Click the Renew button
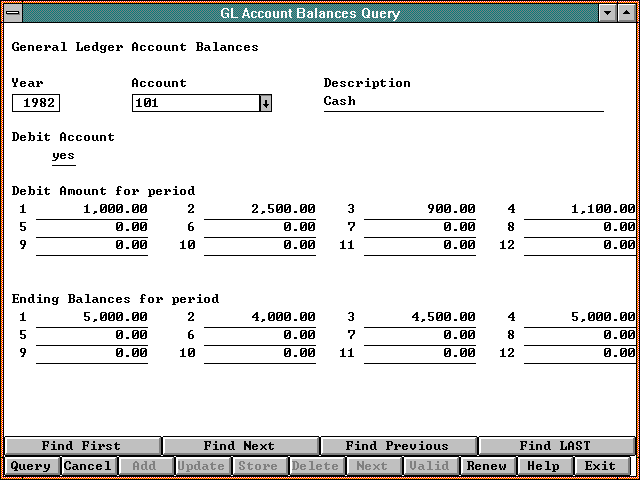The width and height of the screenshot is (640, 480). click(487, 466)
